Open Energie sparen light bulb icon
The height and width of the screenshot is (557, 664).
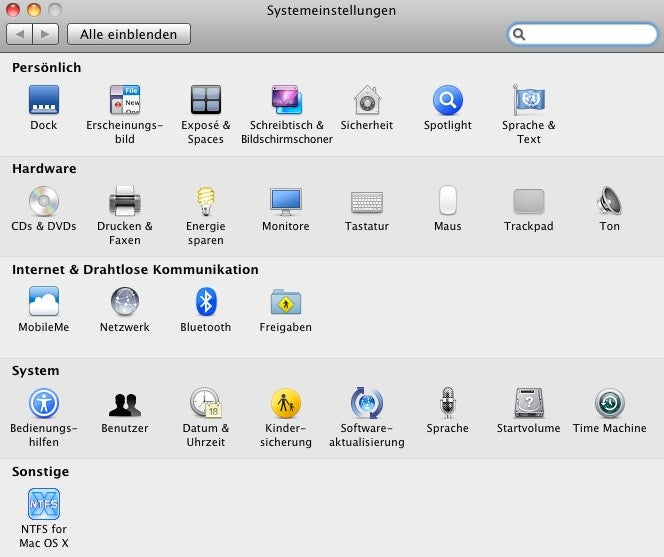click(x=206, y=201)
